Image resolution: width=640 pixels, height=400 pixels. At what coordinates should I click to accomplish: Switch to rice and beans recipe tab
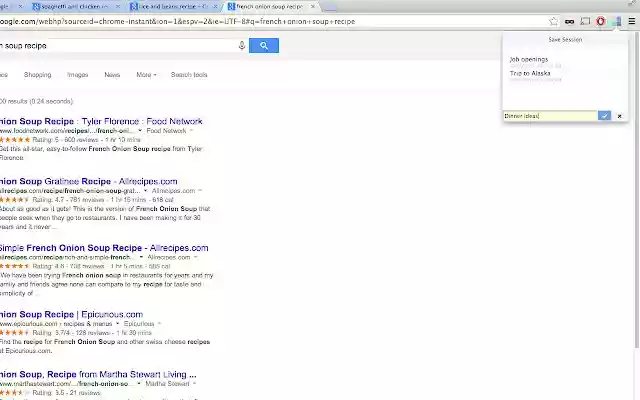[x=173, y=7]
